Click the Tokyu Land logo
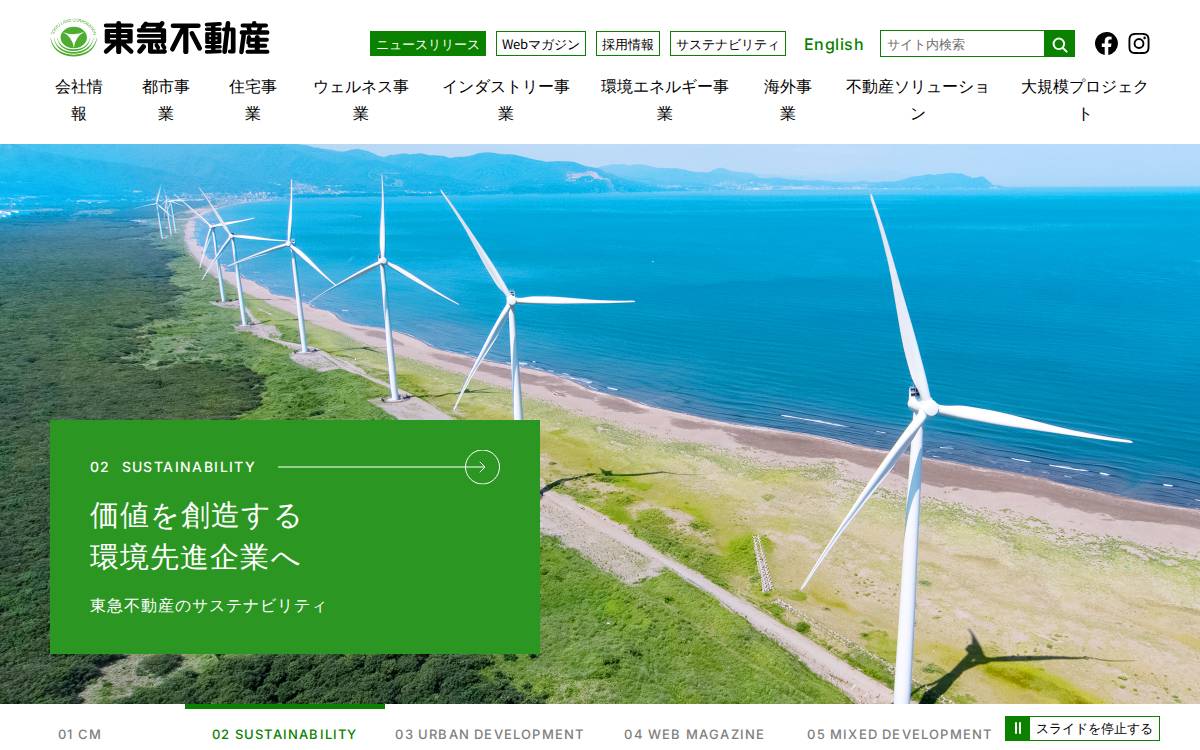Viewport: 1200px width, 750px height. (x=160, y=39)
